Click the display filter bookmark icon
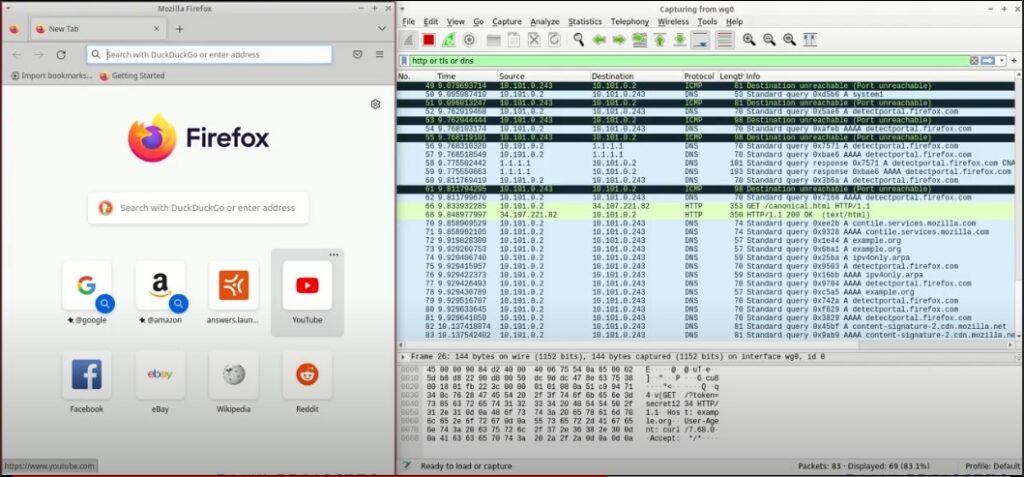 [405, 61]
